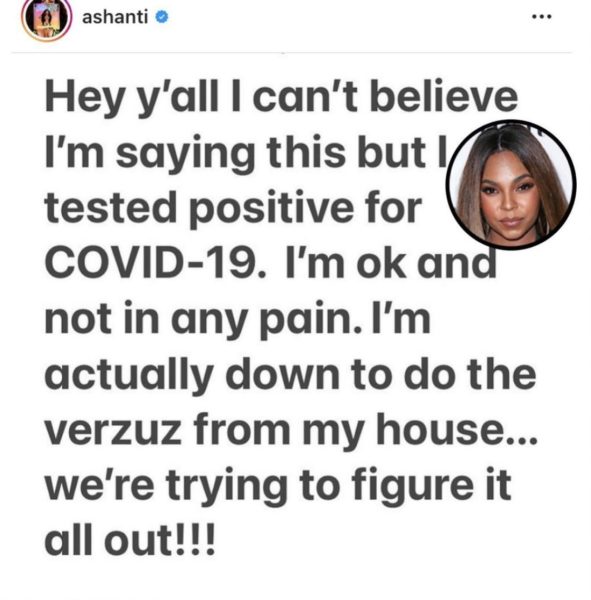Click the word 'positive' in the post
The width and height of the screenshot is (591, 600).
271,210
